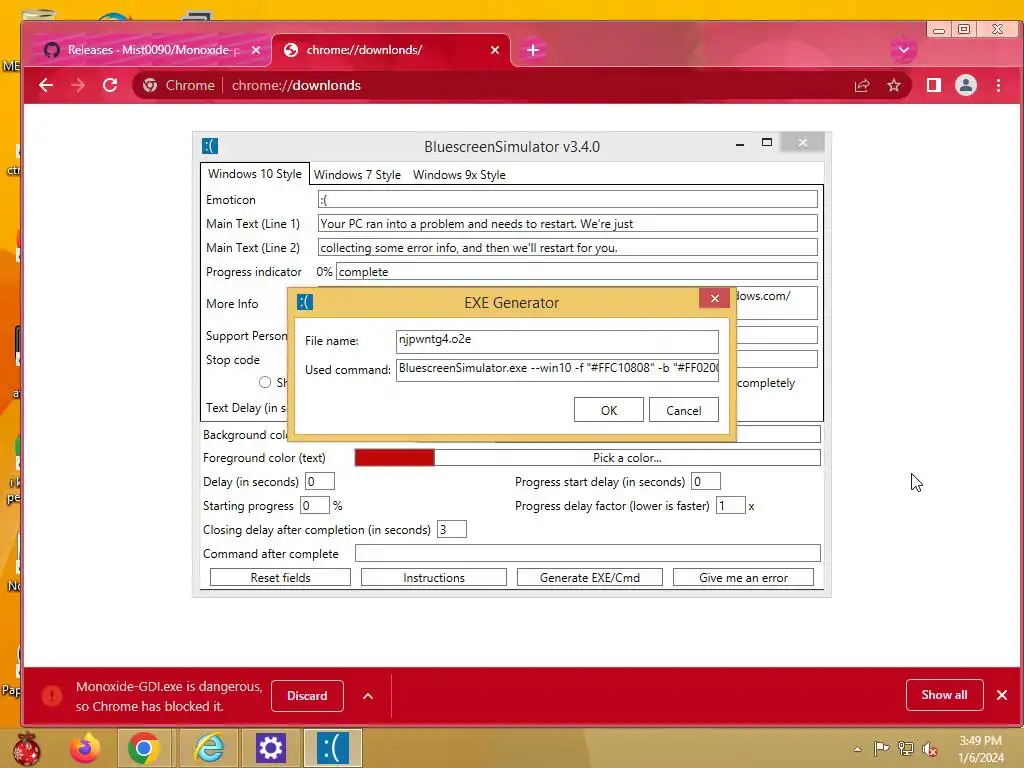Open the Chrome profile avatar
Image resolution: width=1024 pixels, height=768 pixels.
point(966,86)
